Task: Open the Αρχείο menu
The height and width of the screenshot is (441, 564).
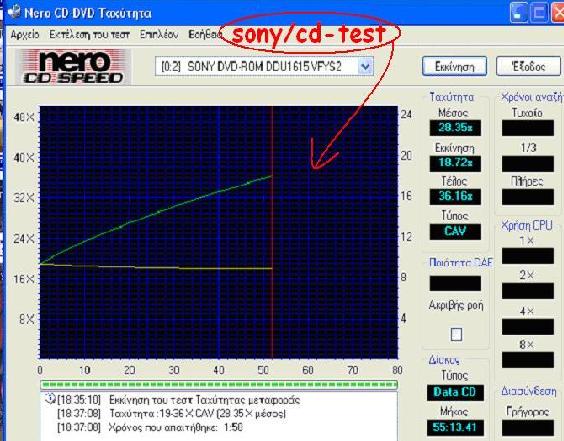Action: click(x=25, y=35)
